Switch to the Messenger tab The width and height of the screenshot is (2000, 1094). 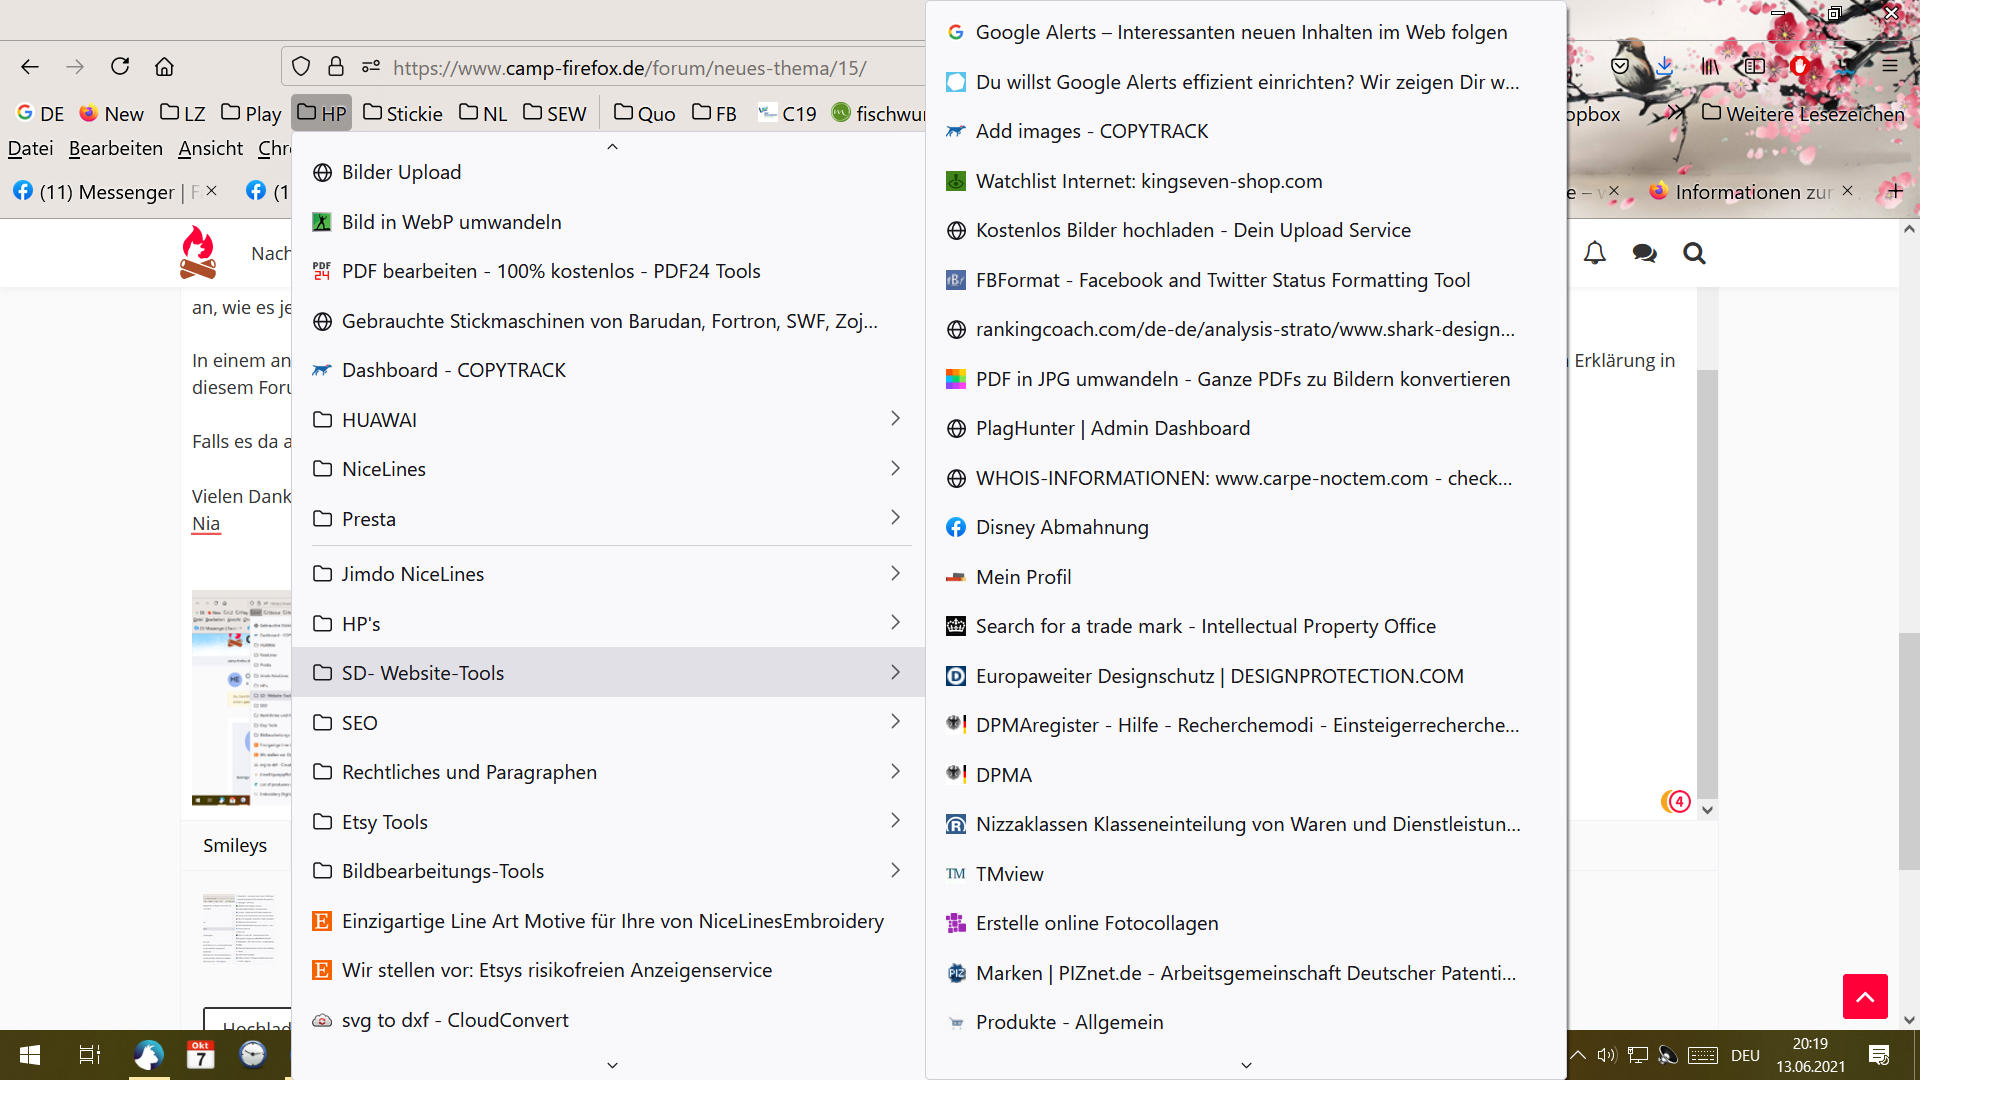[106, 191]
